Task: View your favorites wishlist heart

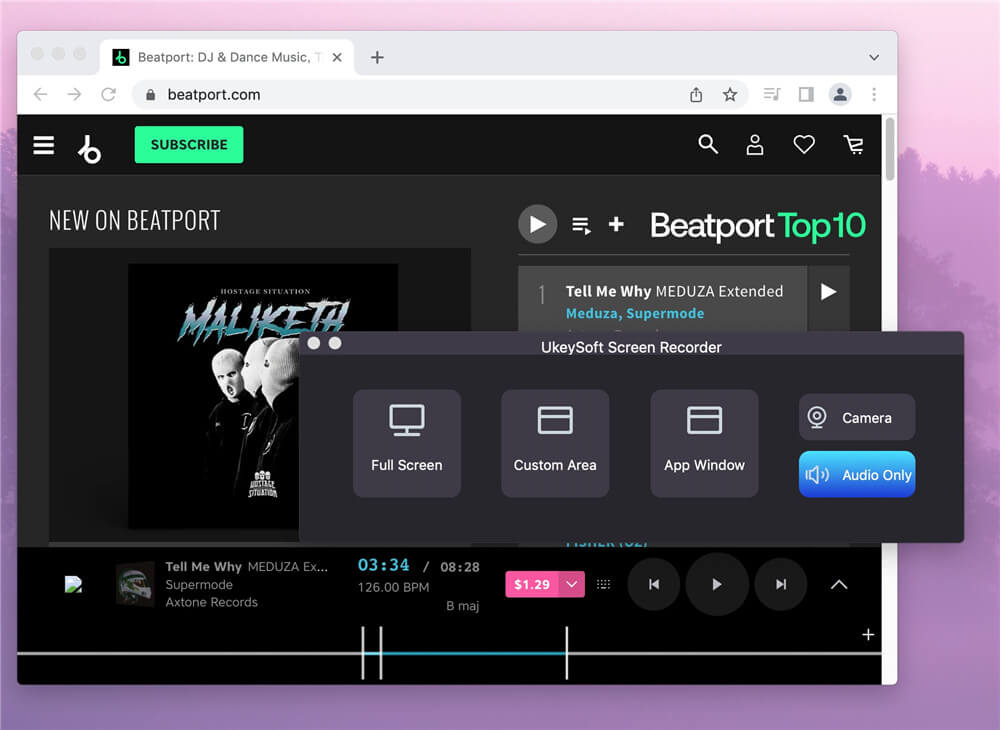Action: click(x=804, y=145)
